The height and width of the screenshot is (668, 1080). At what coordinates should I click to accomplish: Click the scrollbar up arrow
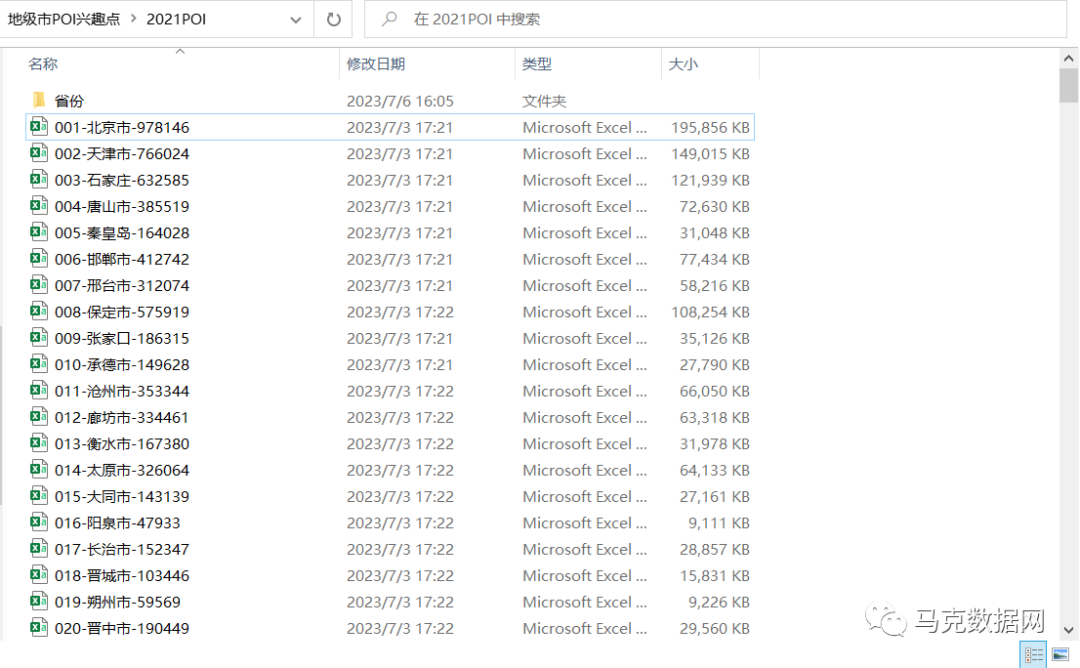(1068, 59)
